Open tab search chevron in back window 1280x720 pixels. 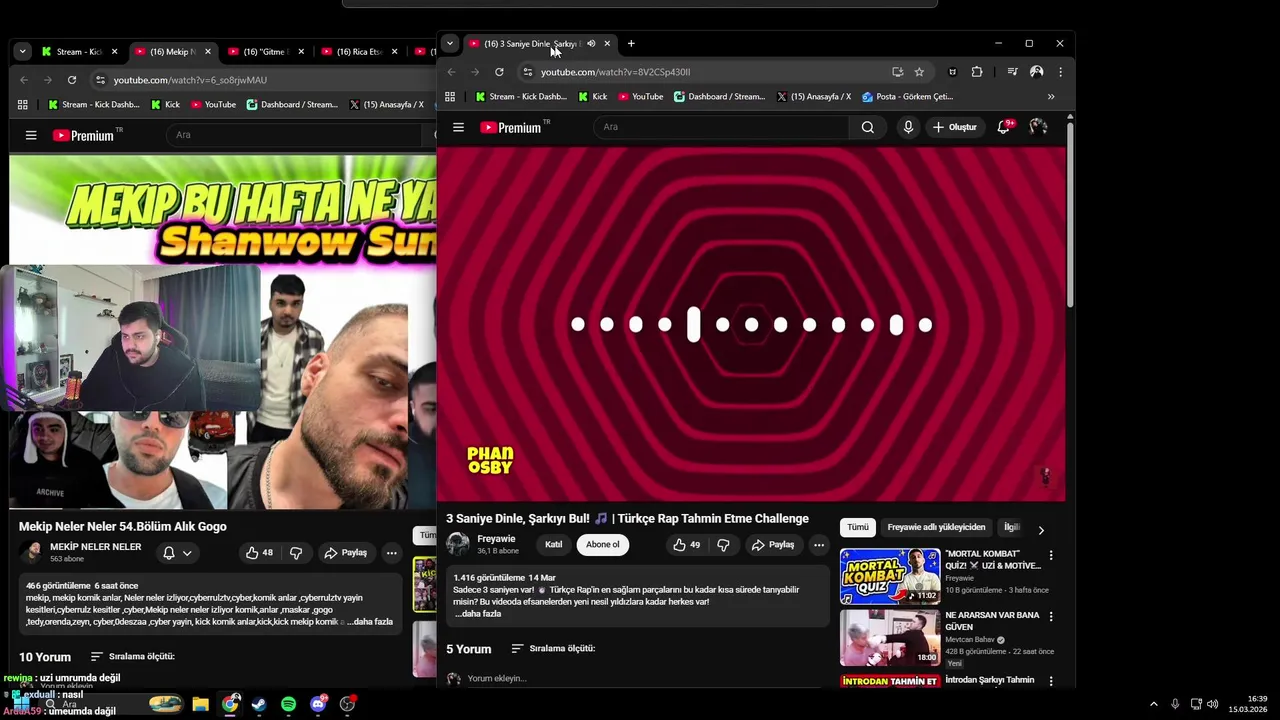click(x=22, y=52)
